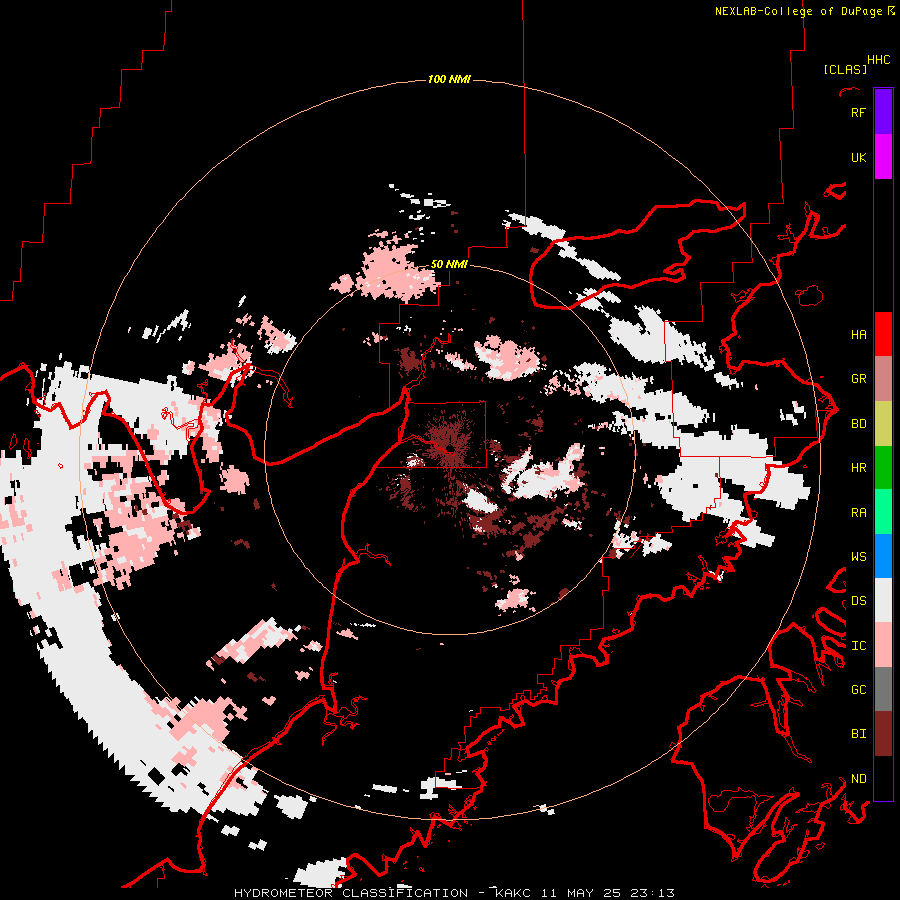Click the radar site center dot

point(449,448)
